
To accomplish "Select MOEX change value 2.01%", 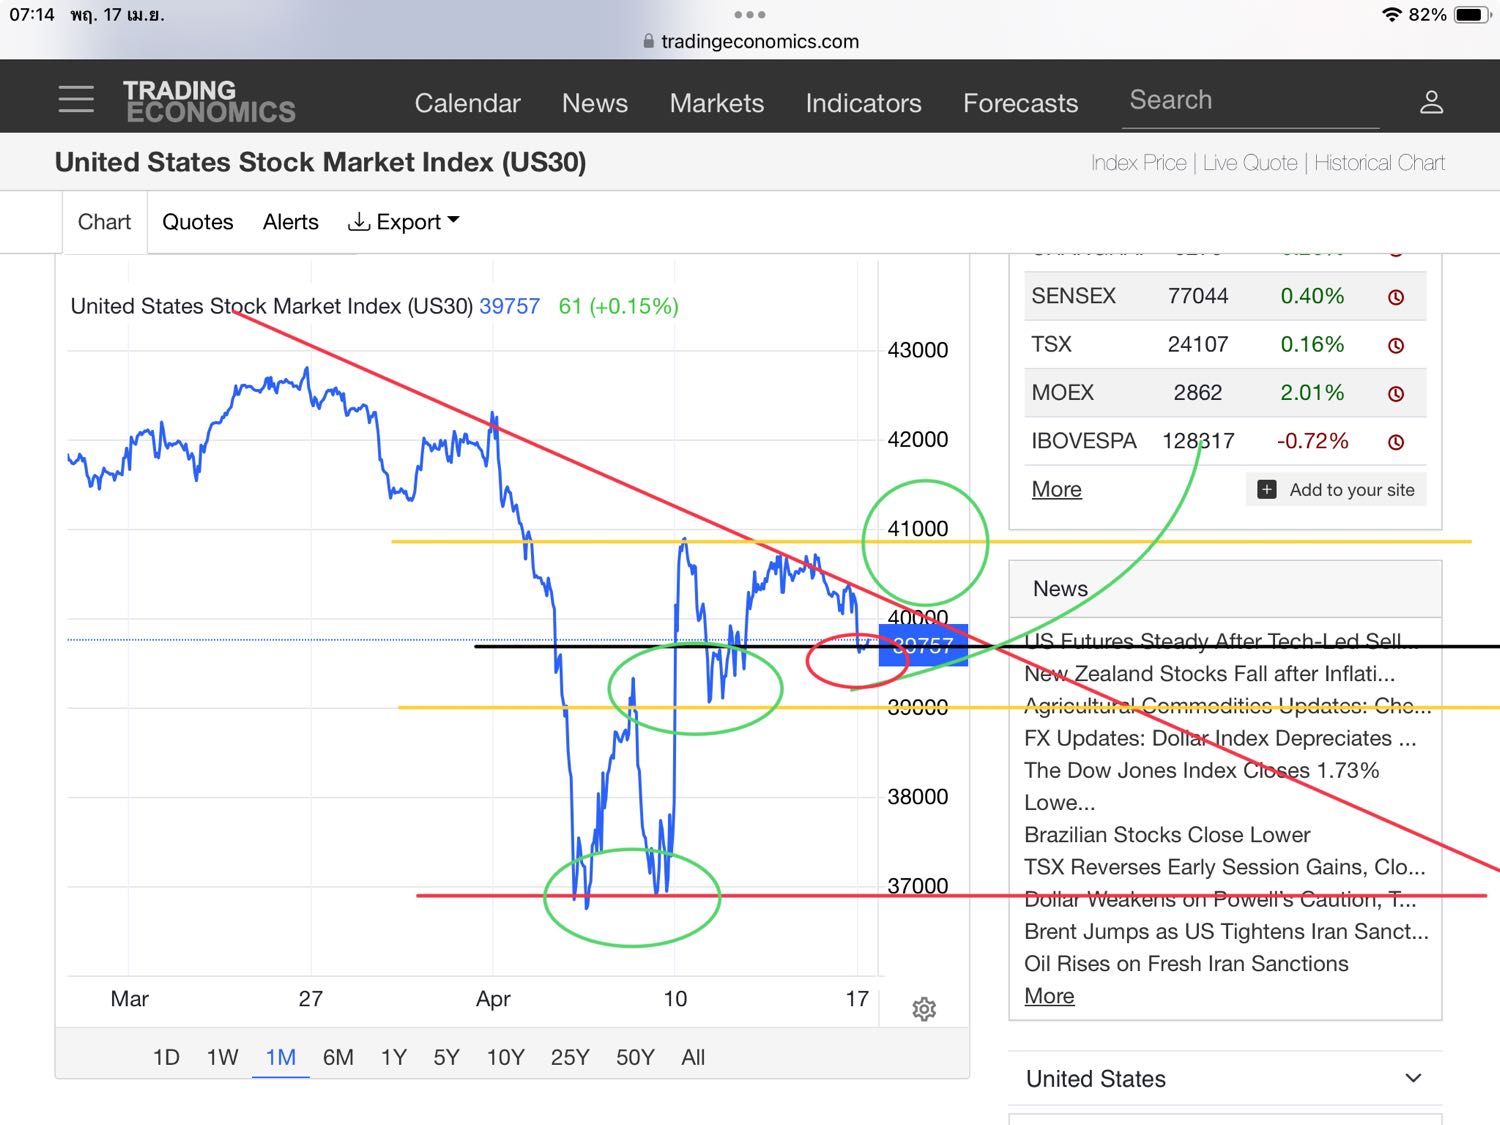I will [1312, 393].
